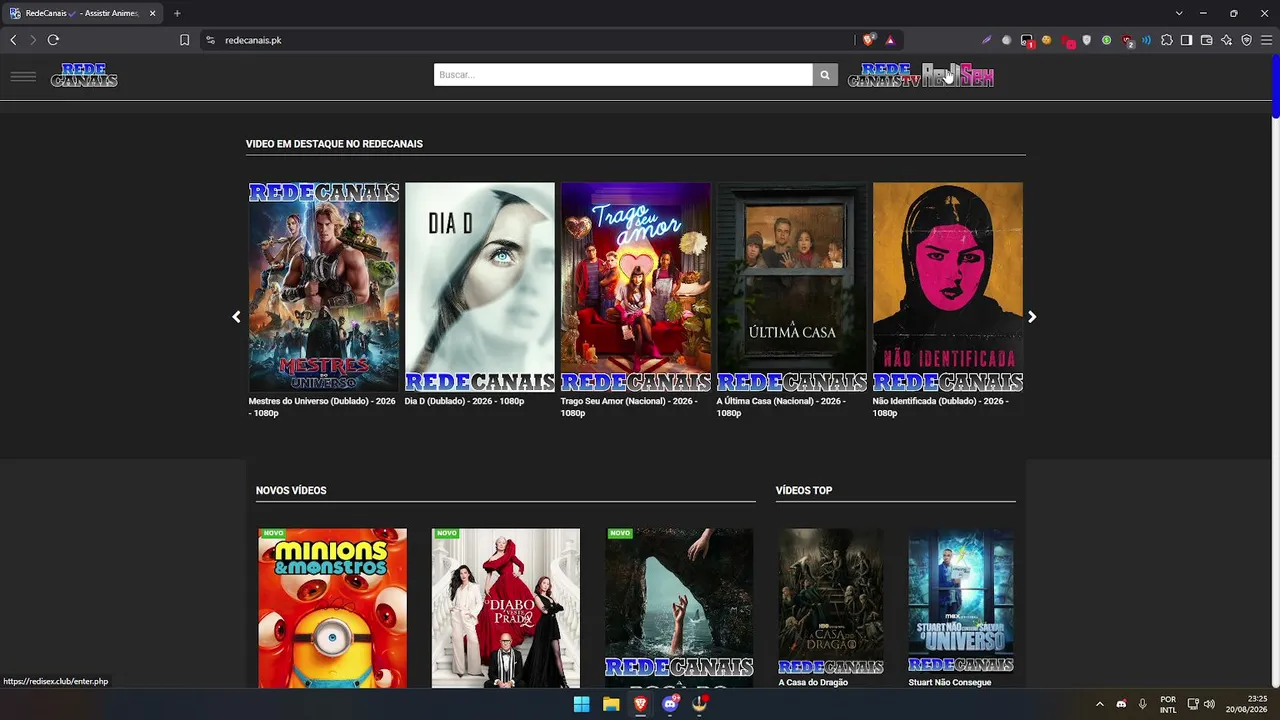The width and height of the screenshot is (1280, 720).
Task: Open the Extensions puzzle icon
Action: [x=1167, y=40]
